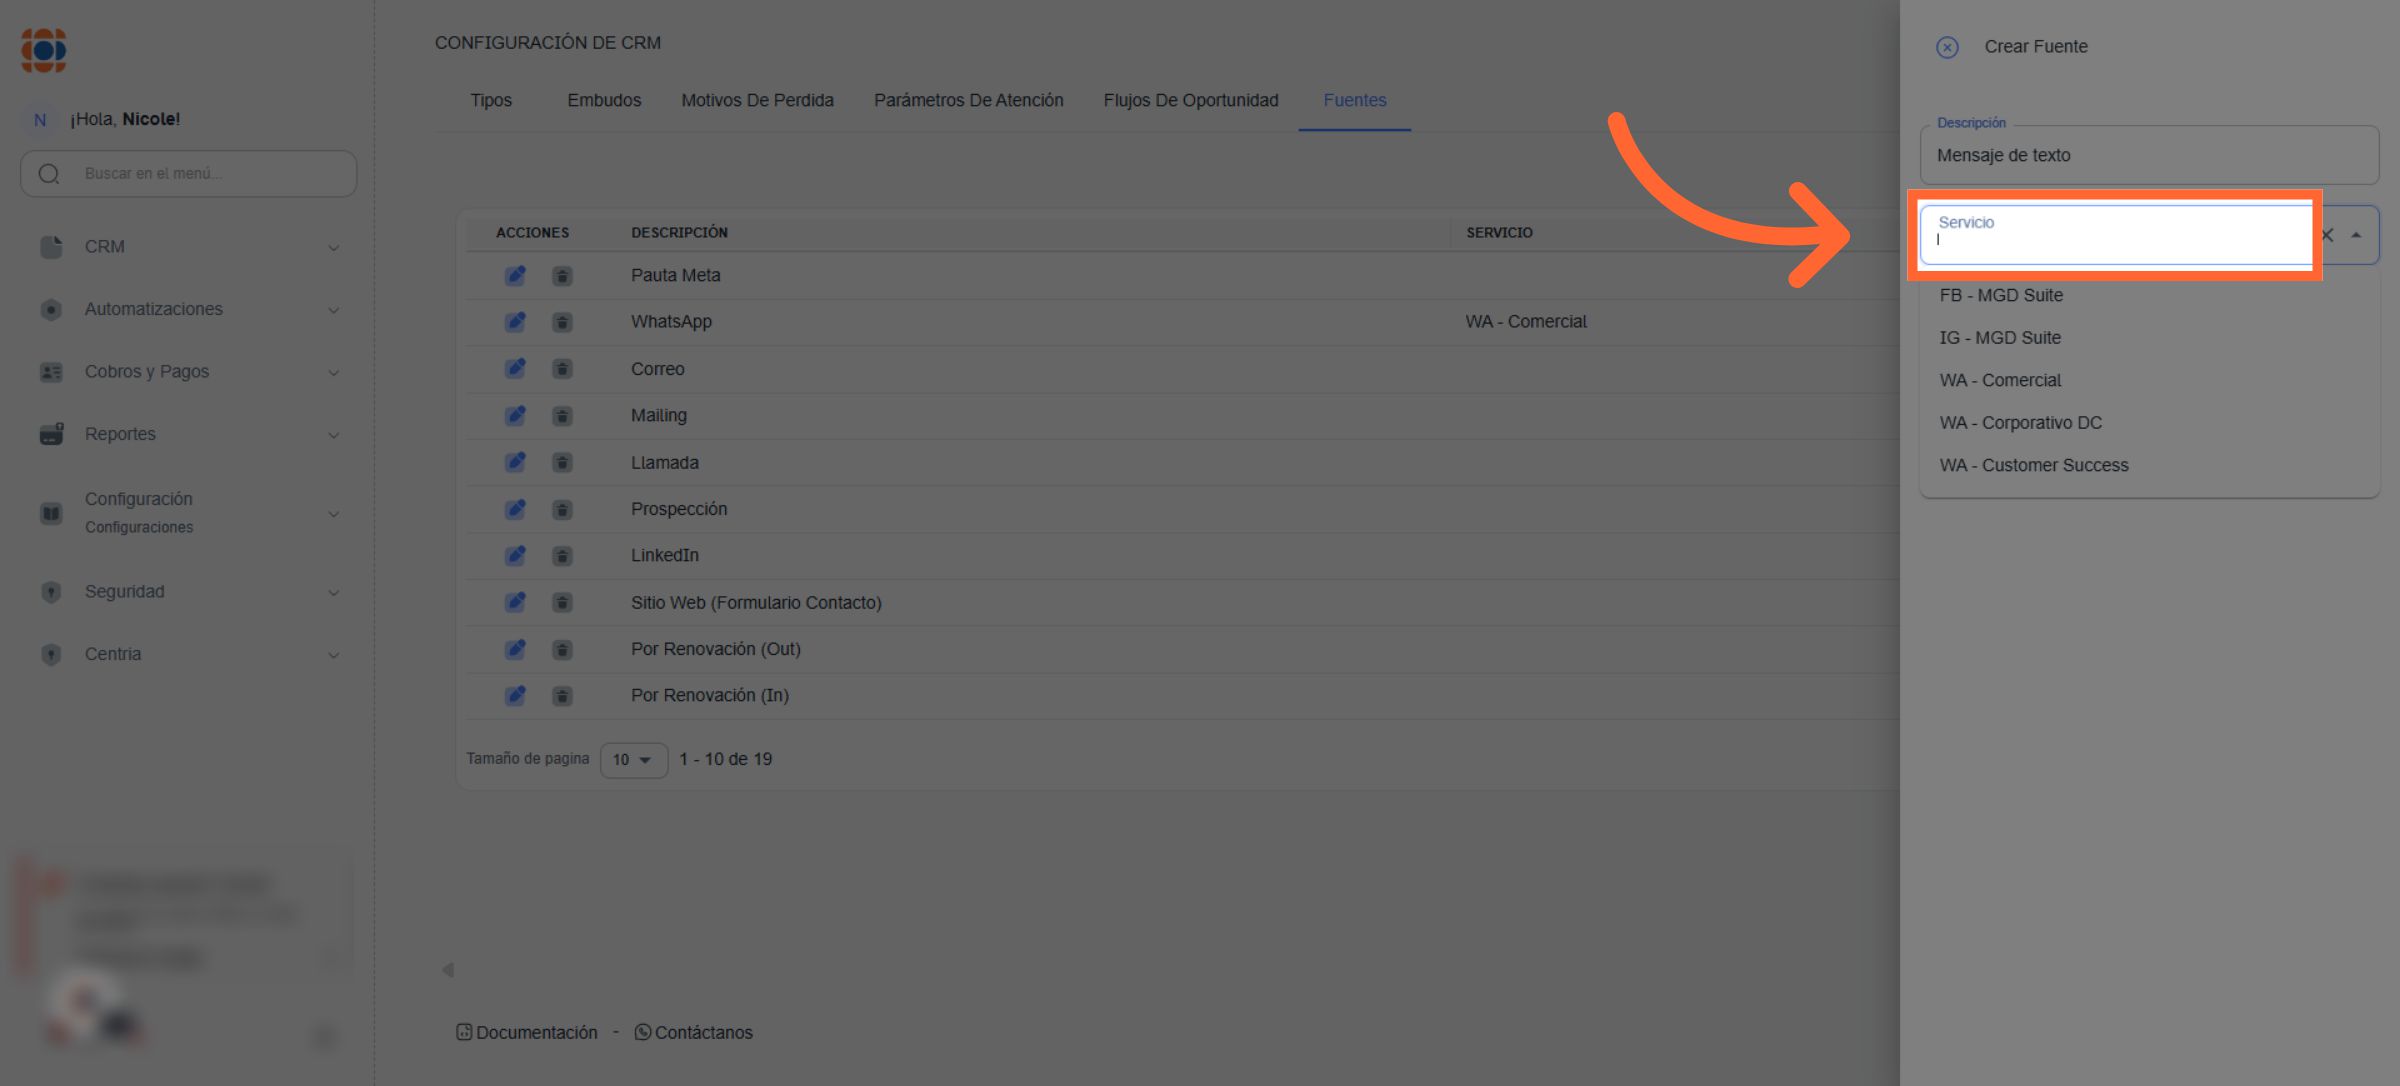Click trash icon for Llamada row
The height and width of the screenshot is (1086, 2400).
[x=562, y=463]
